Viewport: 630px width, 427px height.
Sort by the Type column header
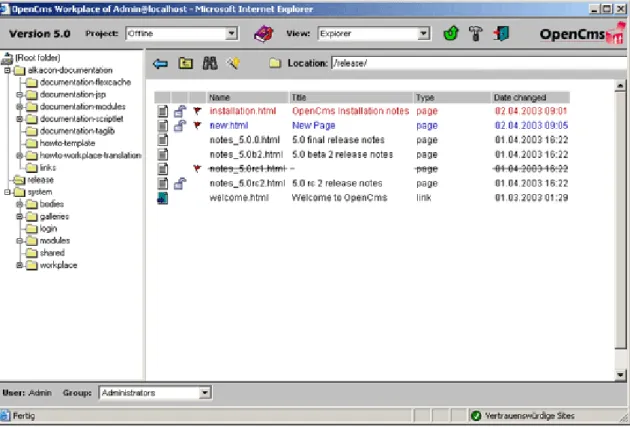point(452,97)
